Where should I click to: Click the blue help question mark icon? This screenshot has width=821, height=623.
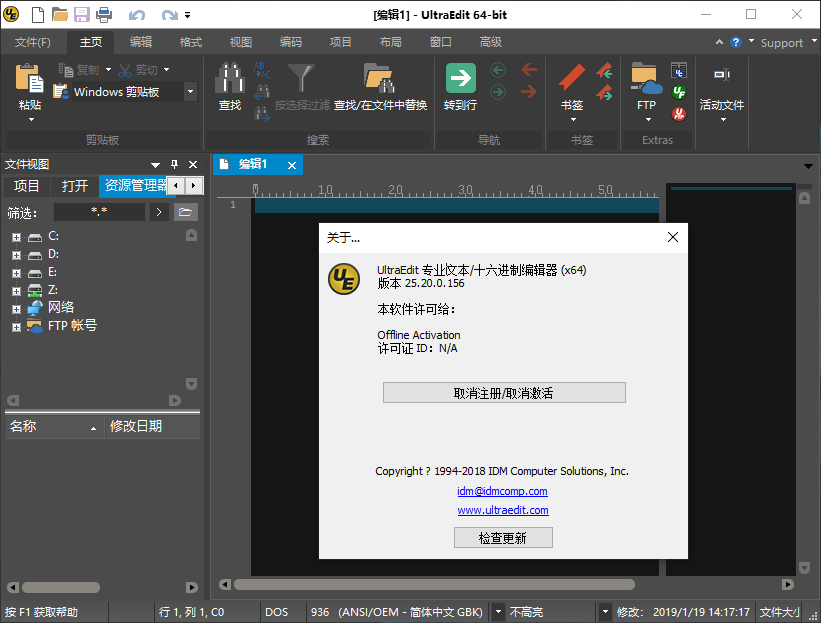point(736,42)
